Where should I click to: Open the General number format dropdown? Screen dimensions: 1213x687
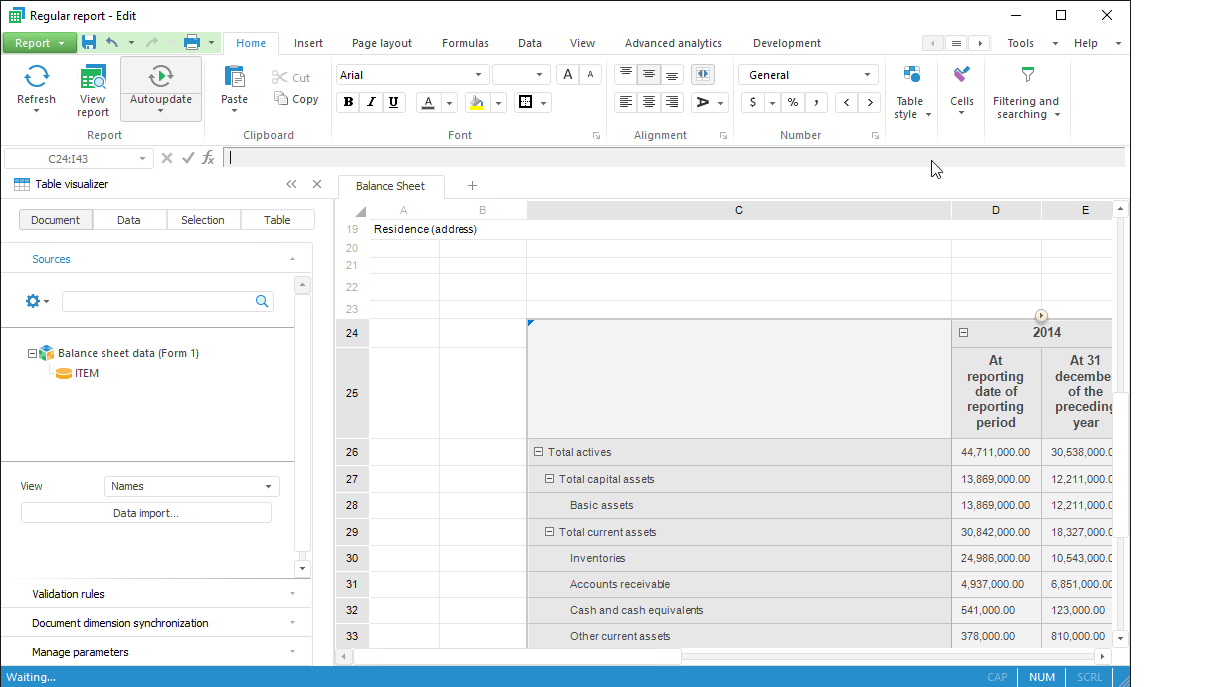pyautogui.click(x=866, y=75)
